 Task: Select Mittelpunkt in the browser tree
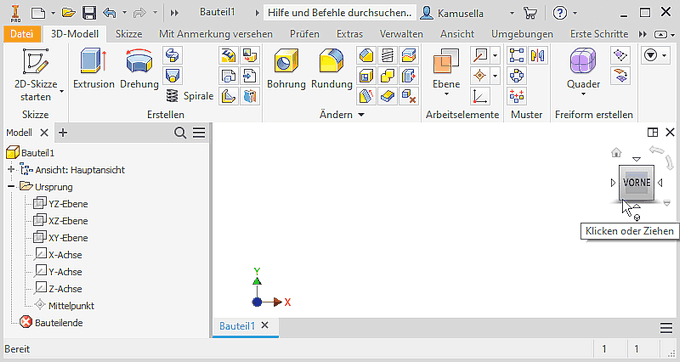71,306
